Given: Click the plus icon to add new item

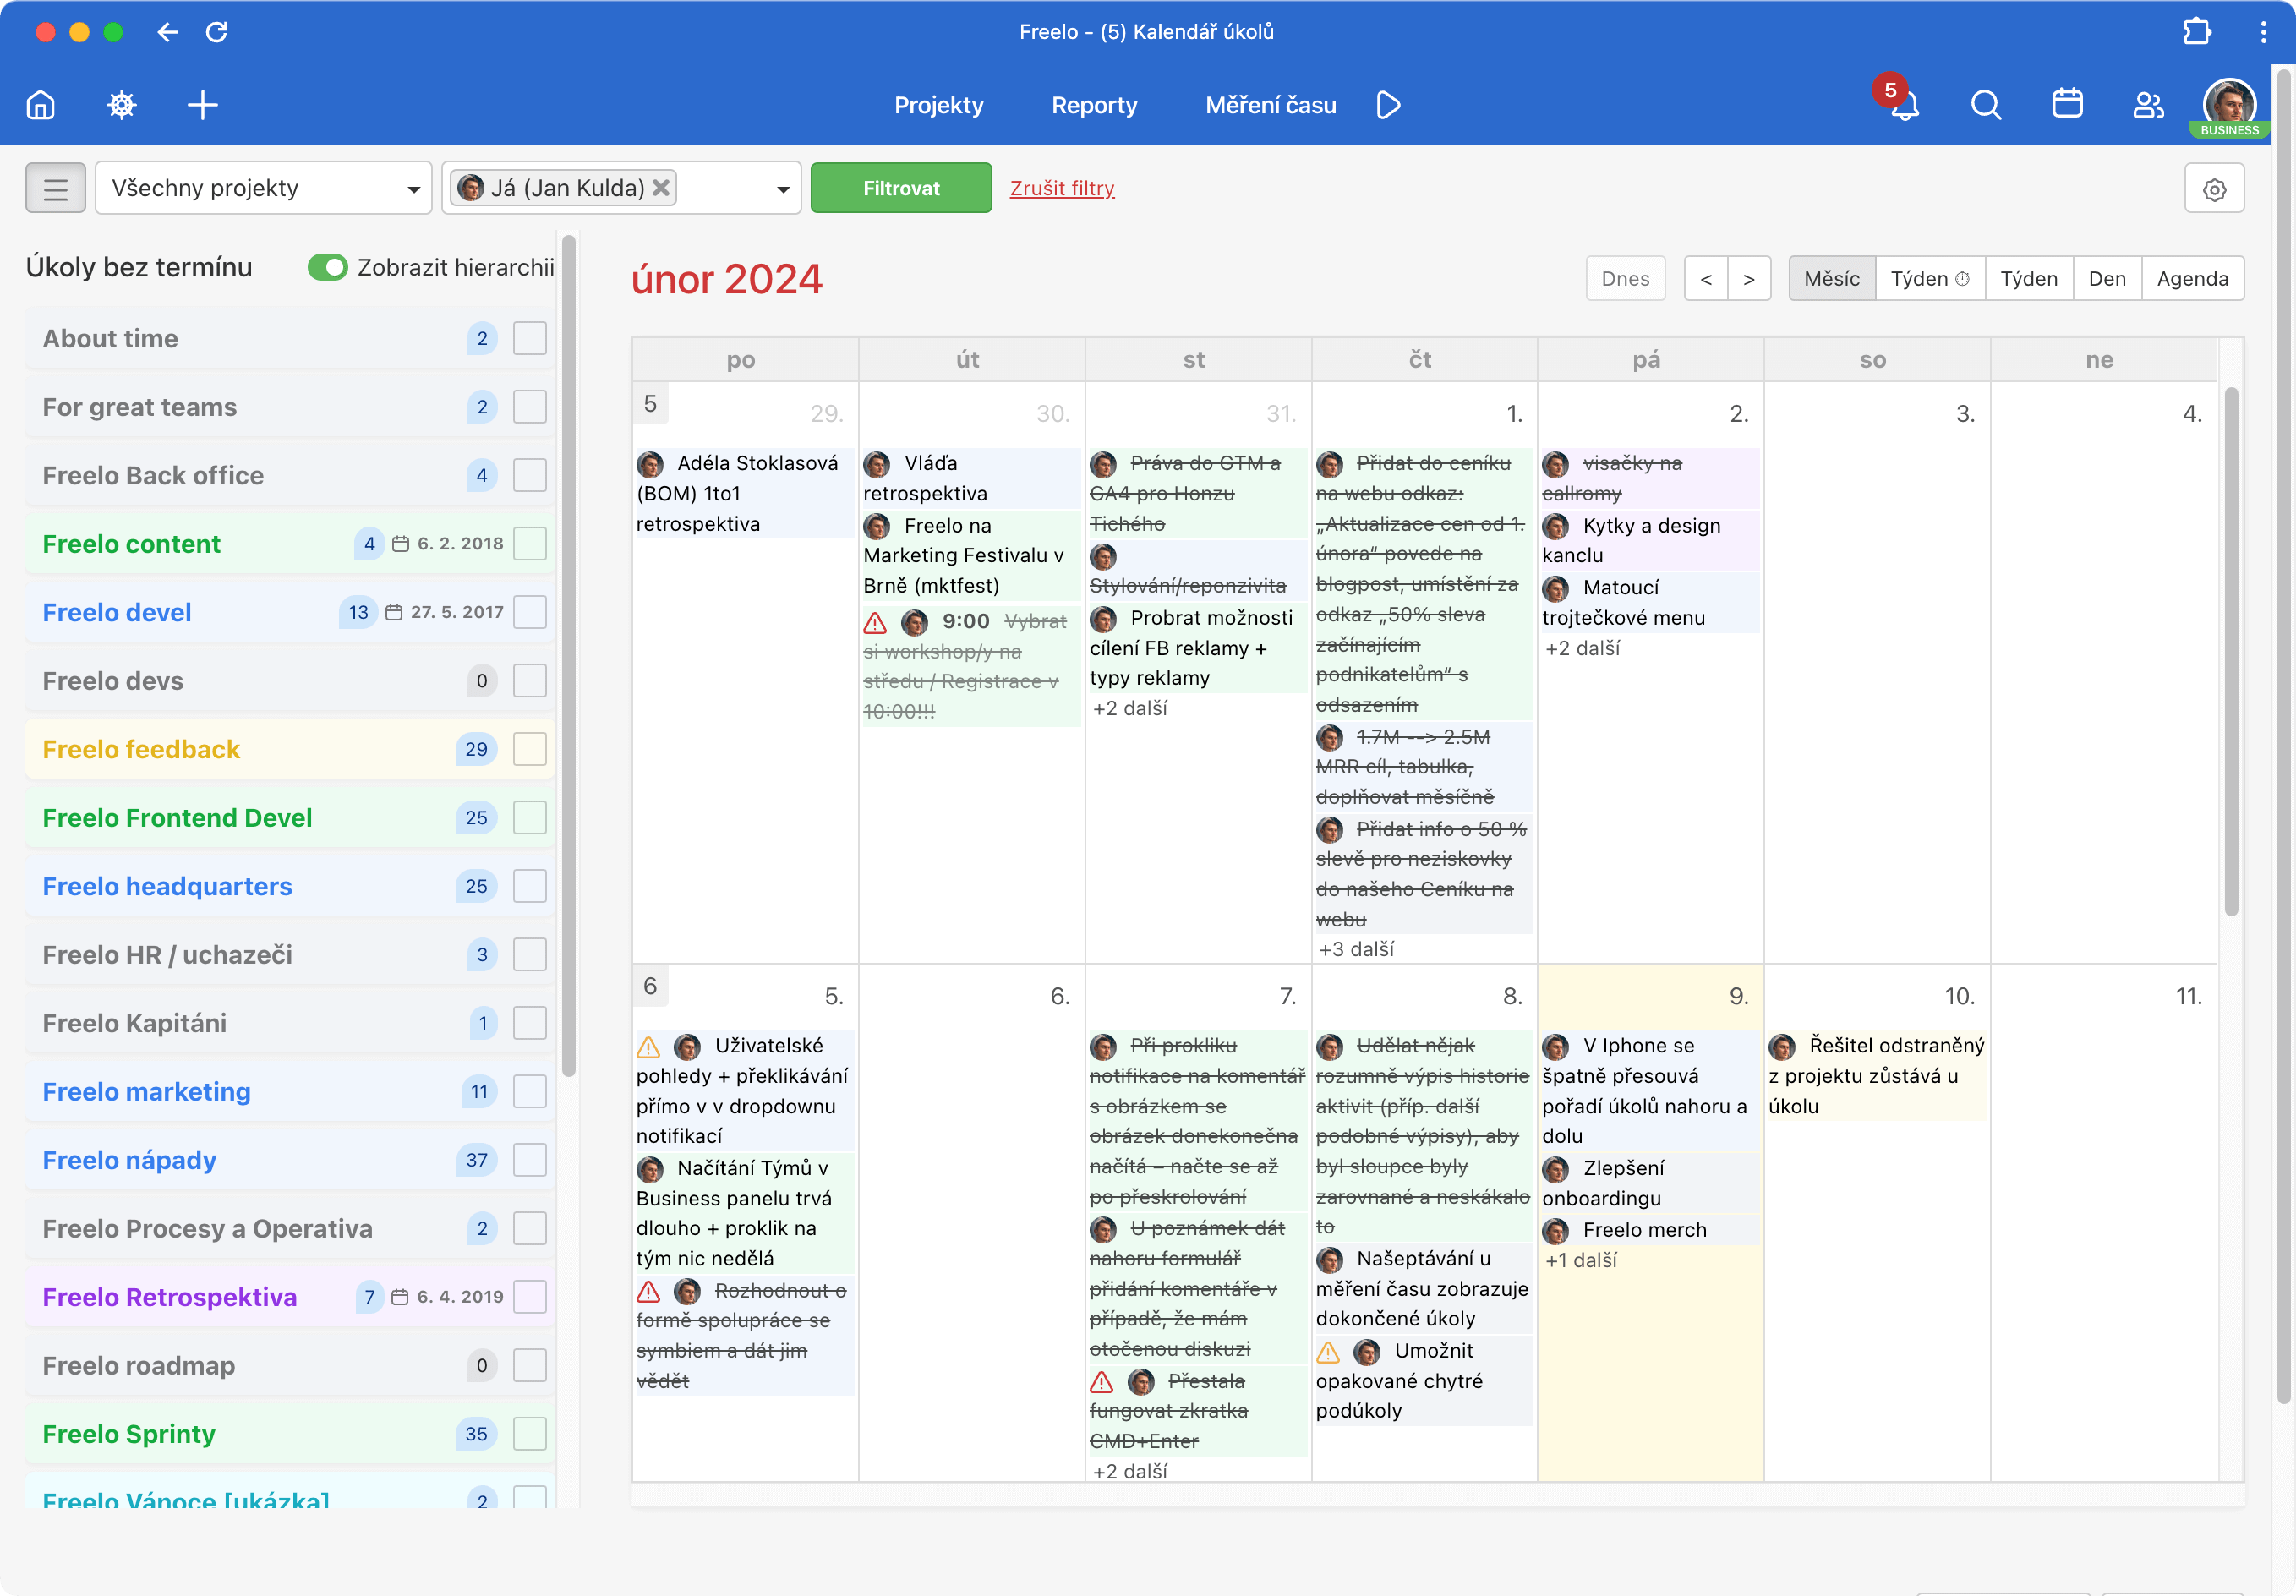Looking at the screenshot, I should click(202, 105).
